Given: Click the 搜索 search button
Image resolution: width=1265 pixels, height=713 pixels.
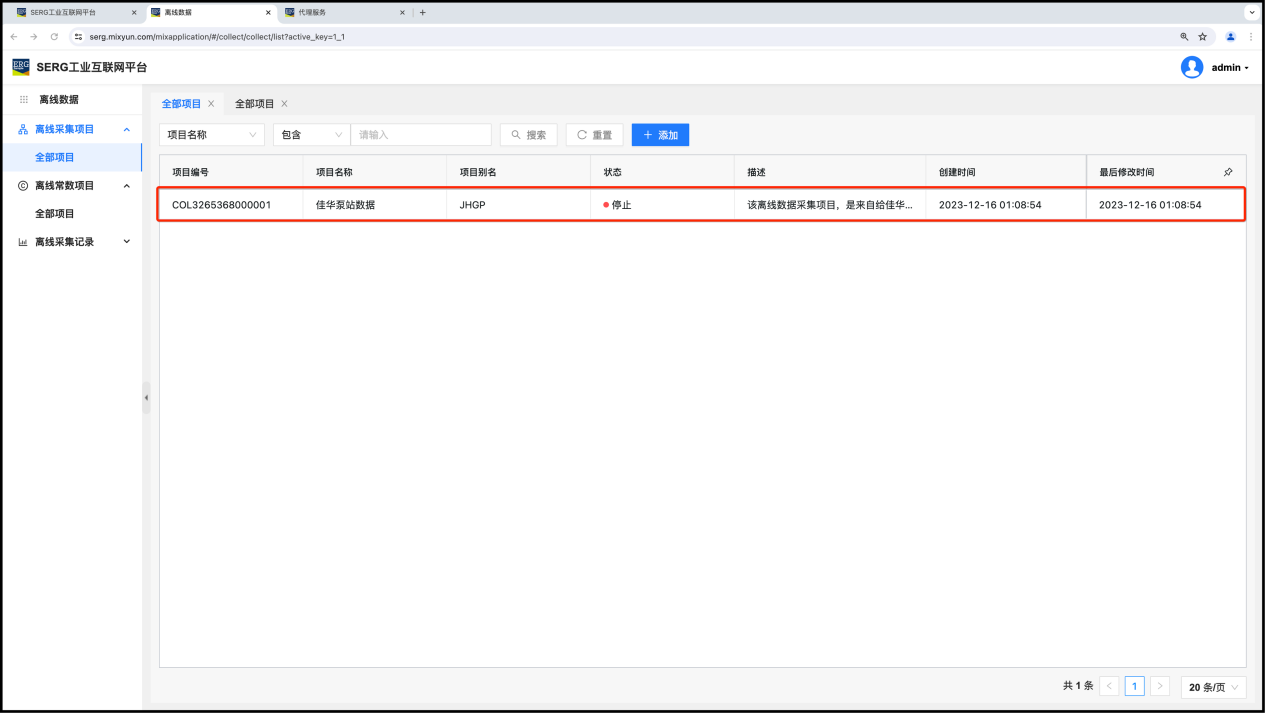Looking at the screenshot, I should point(528,135).
